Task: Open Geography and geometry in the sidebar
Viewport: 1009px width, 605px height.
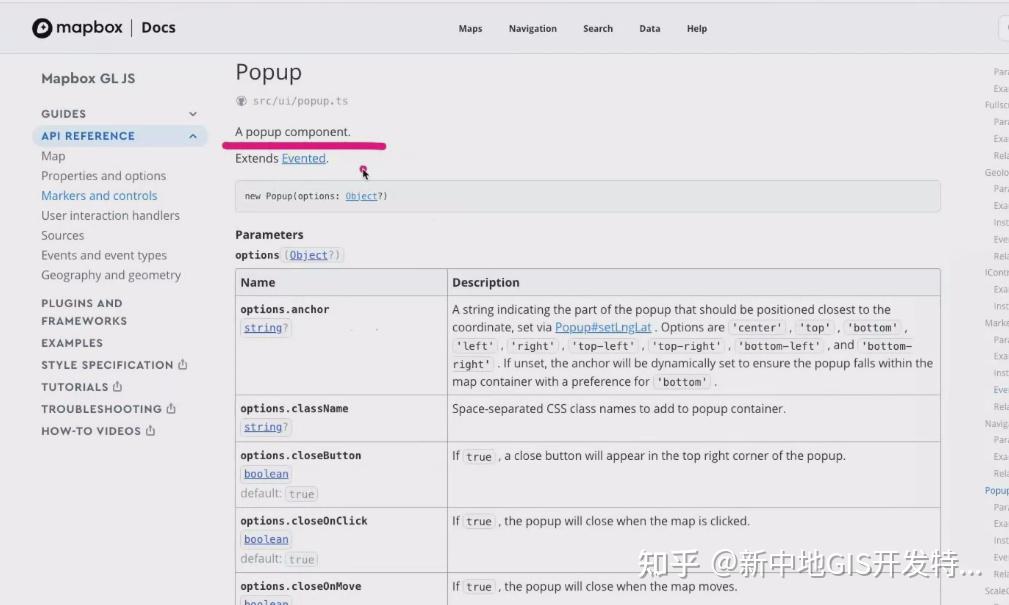Action: 111,275
